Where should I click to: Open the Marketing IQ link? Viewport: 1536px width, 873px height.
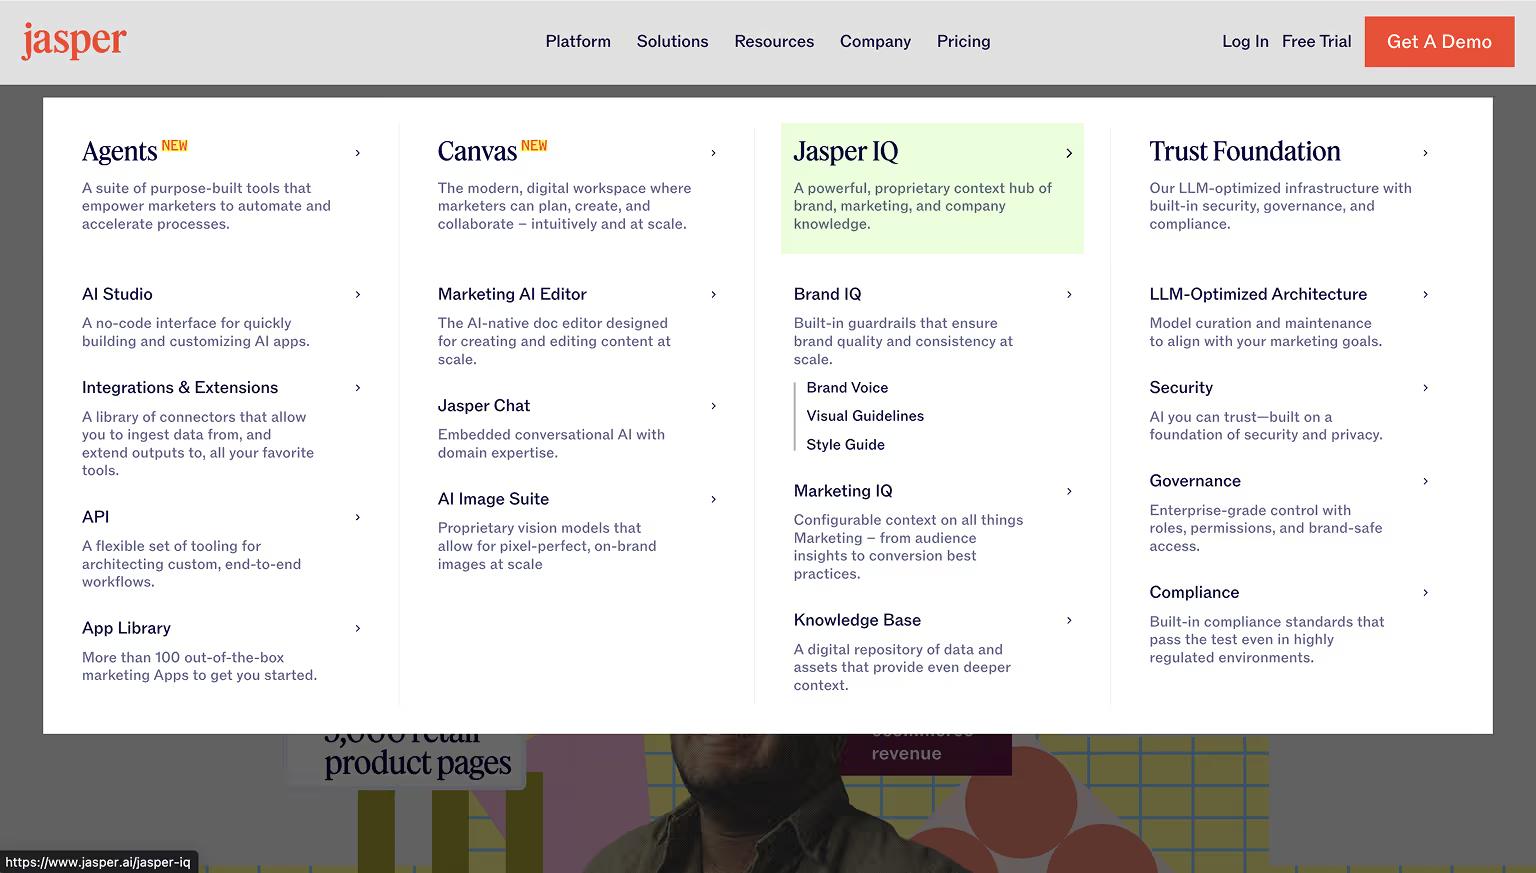tap(843, 491)
